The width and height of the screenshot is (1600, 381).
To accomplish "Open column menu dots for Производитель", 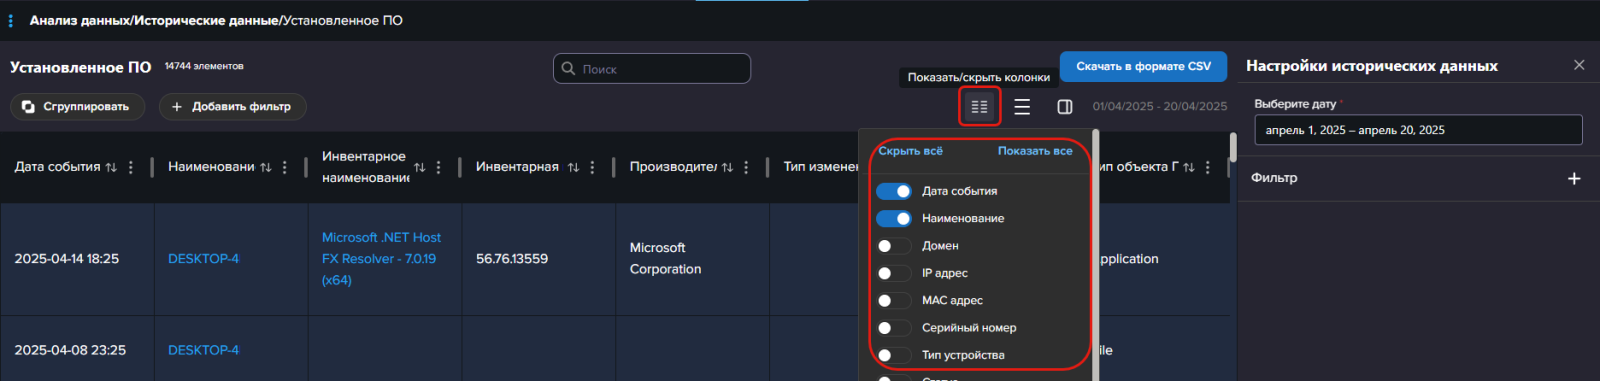I will [747, 167].
